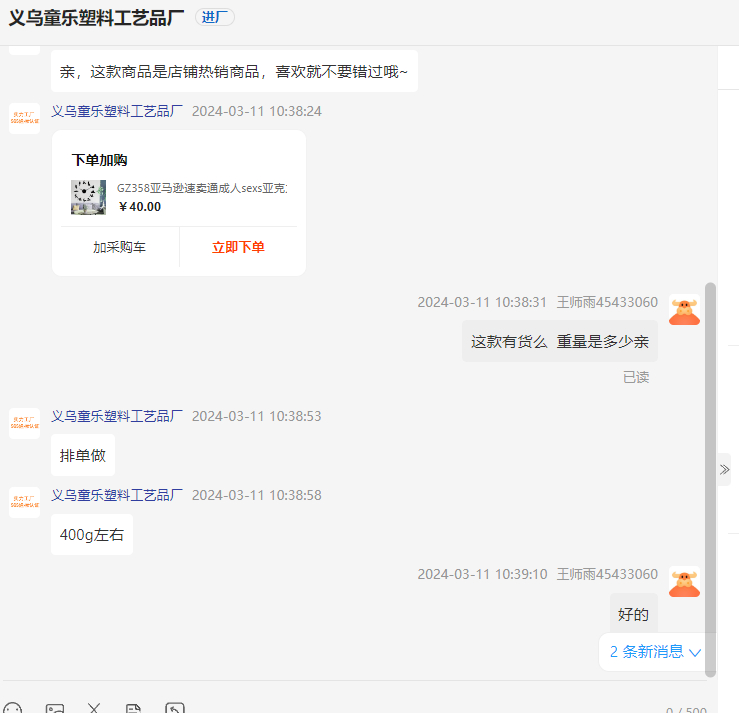
Task: Click 立即下单 to order now
Action: pos(238,247)
